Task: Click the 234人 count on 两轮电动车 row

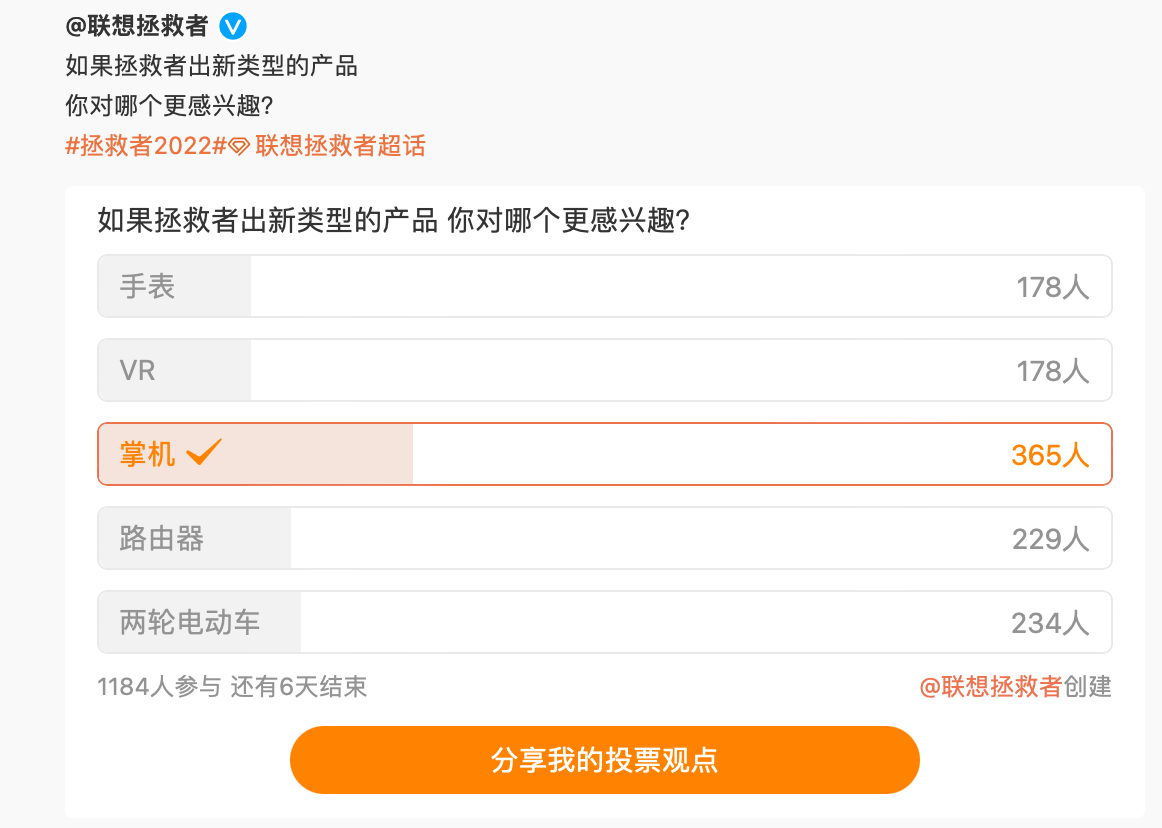Action: click(x=1049, y=623)
